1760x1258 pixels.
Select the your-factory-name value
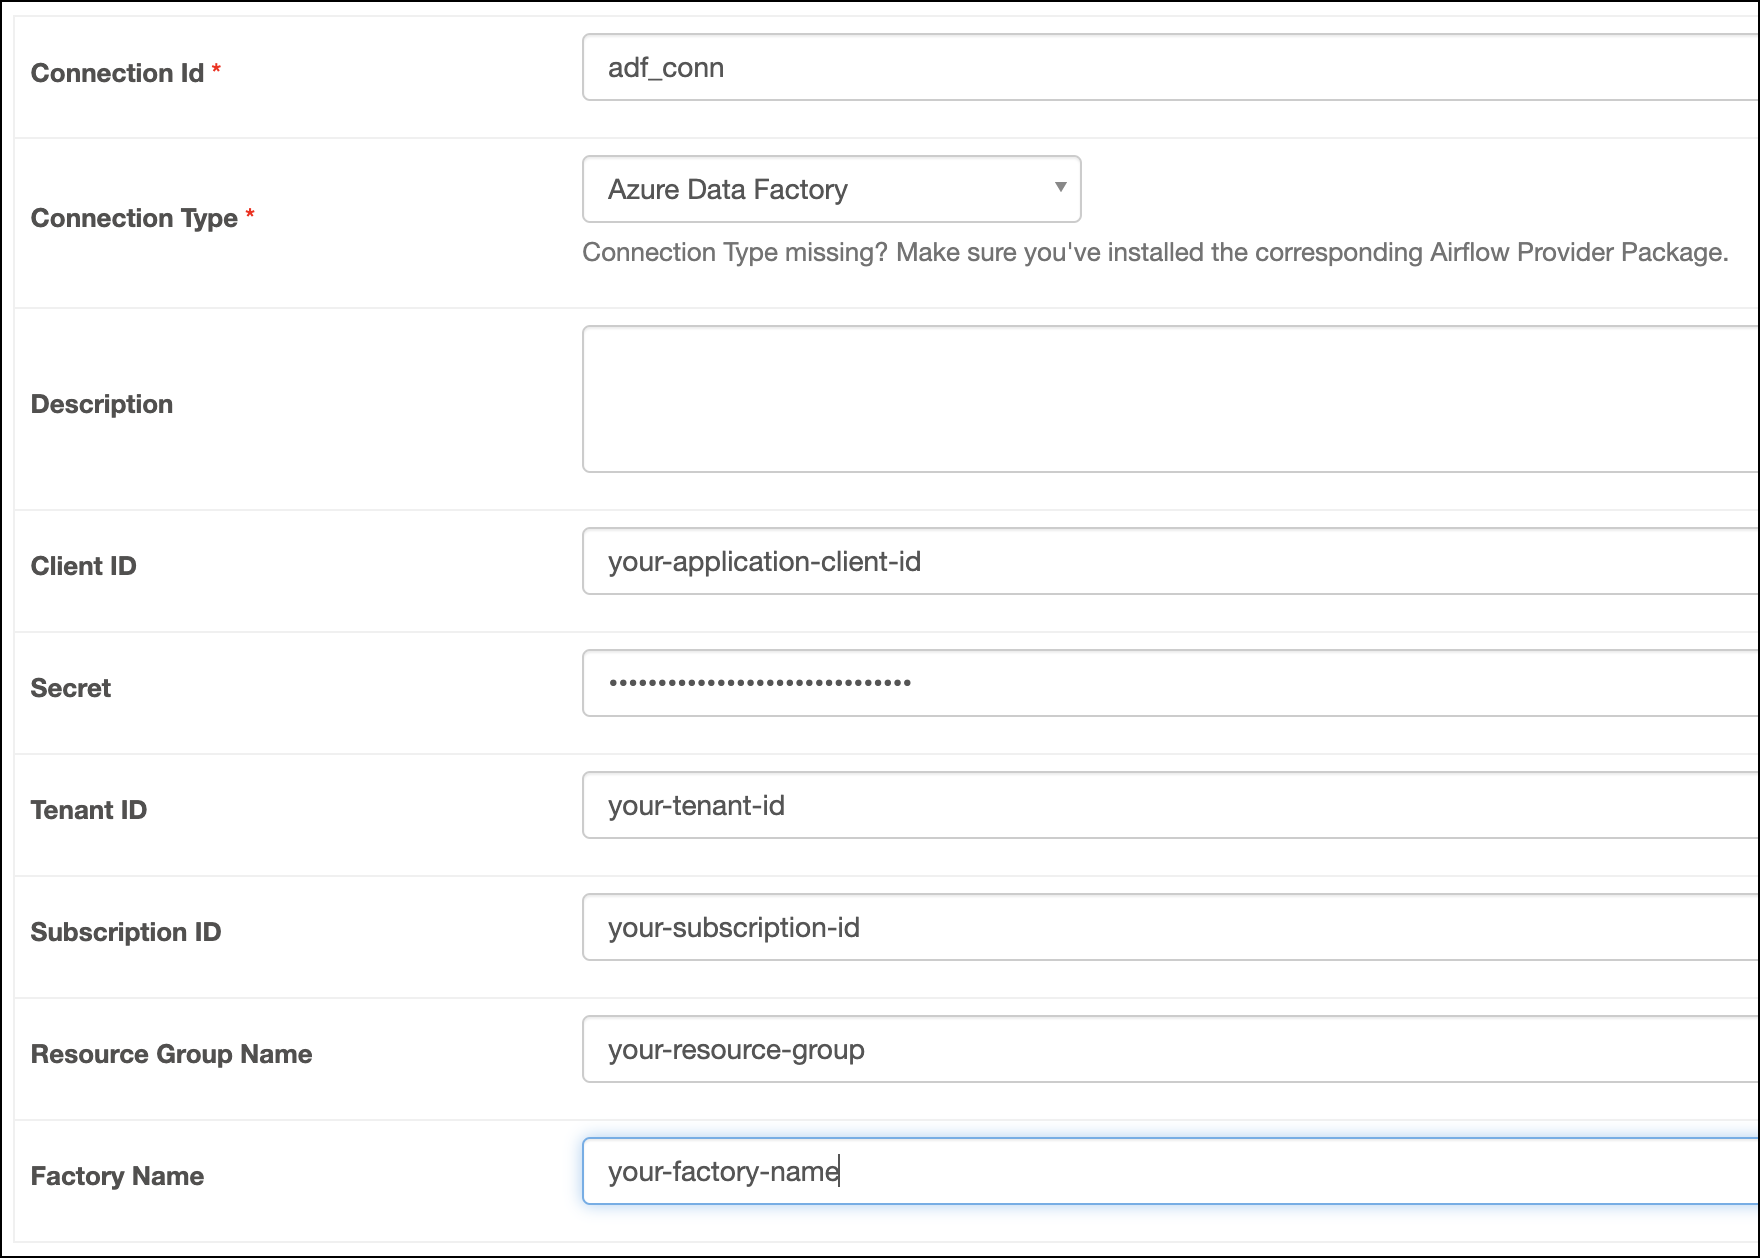723,1171
